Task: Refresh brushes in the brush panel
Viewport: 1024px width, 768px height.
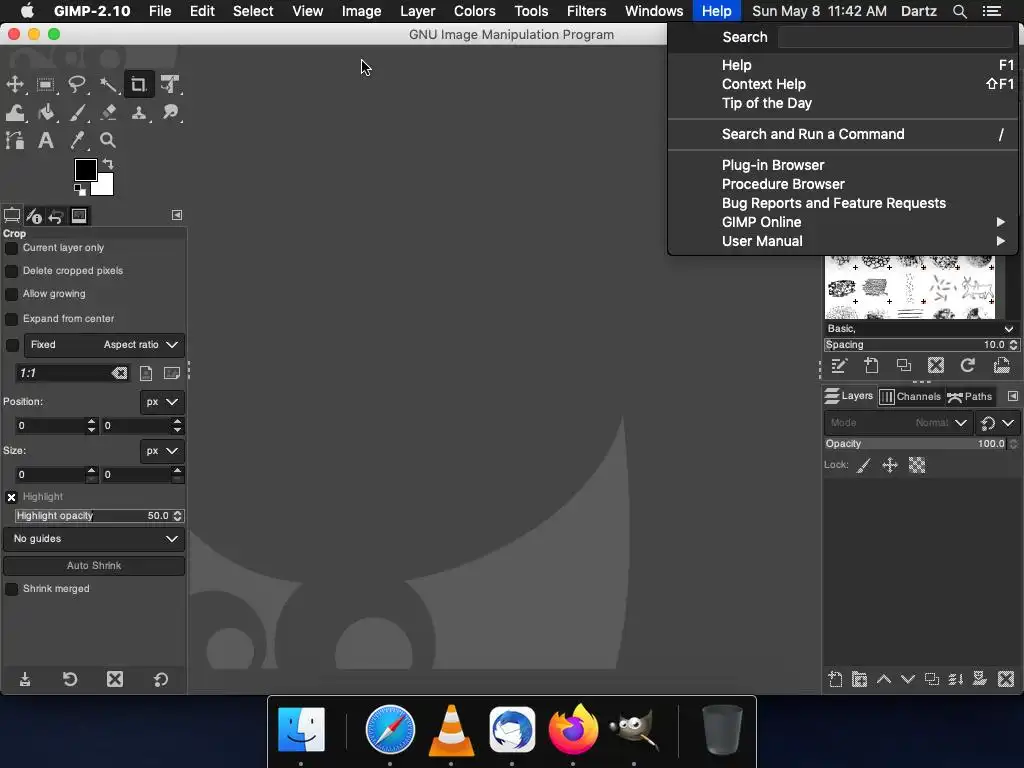Action: [968, 365]
